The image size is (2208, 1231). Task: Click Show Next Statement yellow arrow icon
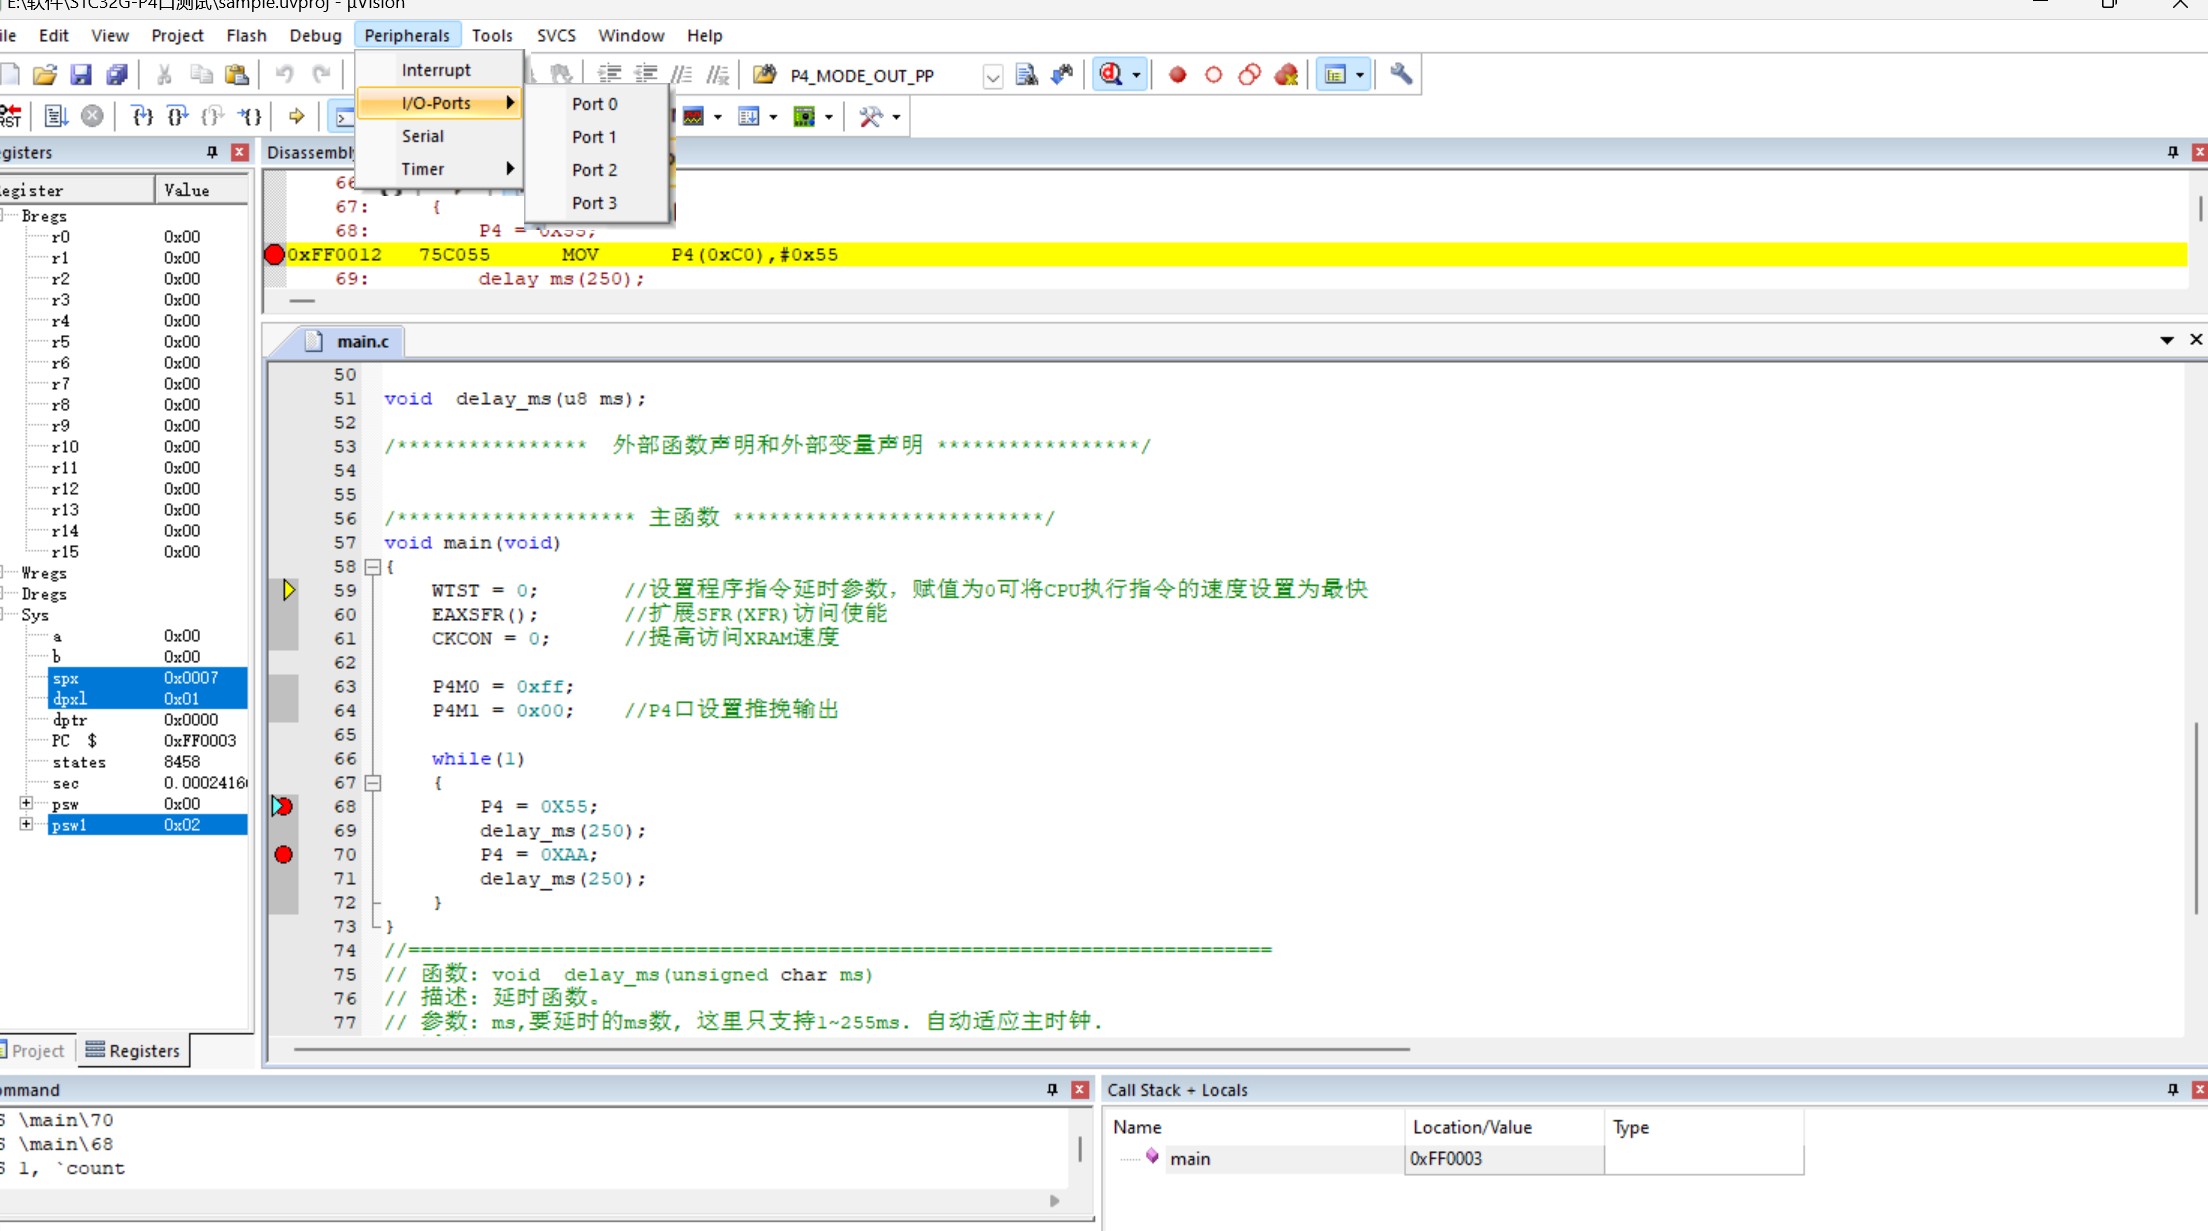297,117
